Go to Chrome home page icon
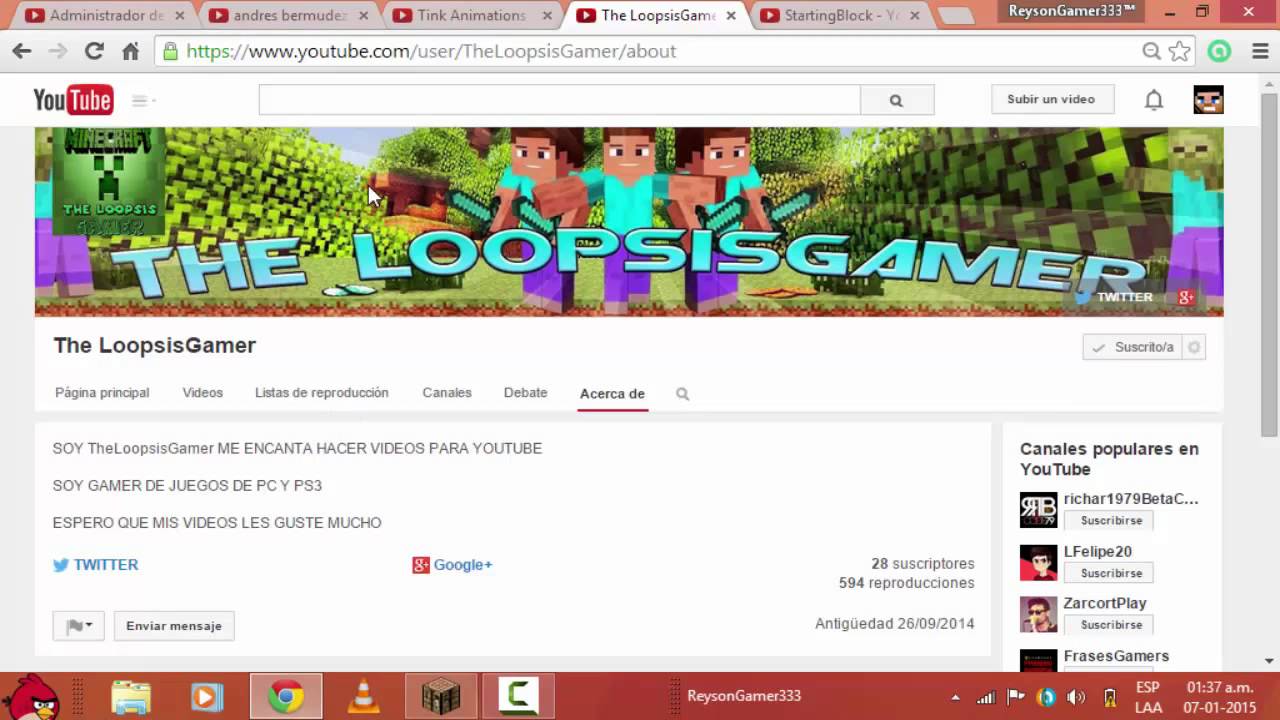The width and height of the screenshot is (1280, 720). [130, 51]
